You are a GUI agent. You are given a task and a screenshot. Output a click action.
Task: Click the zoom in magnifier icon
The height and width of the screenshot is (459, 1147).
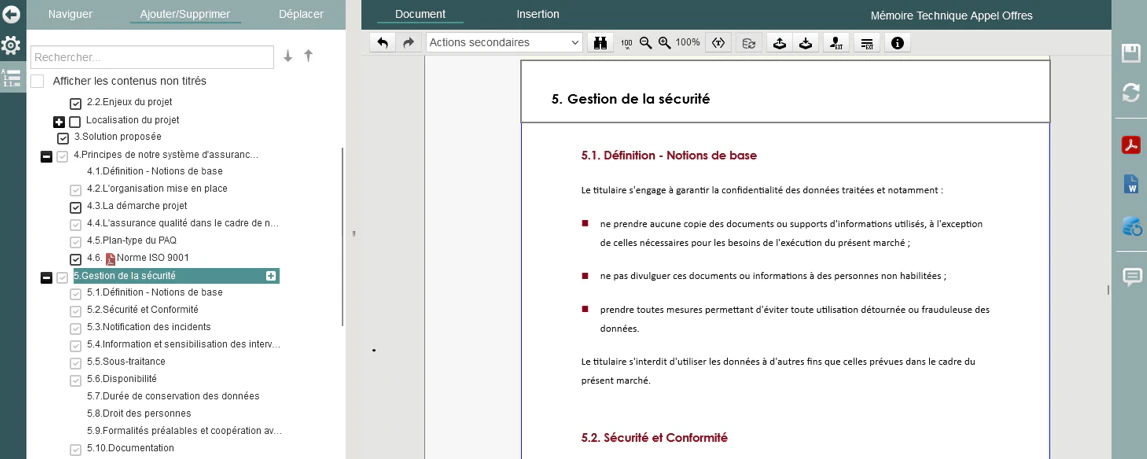tap(664, 43)
